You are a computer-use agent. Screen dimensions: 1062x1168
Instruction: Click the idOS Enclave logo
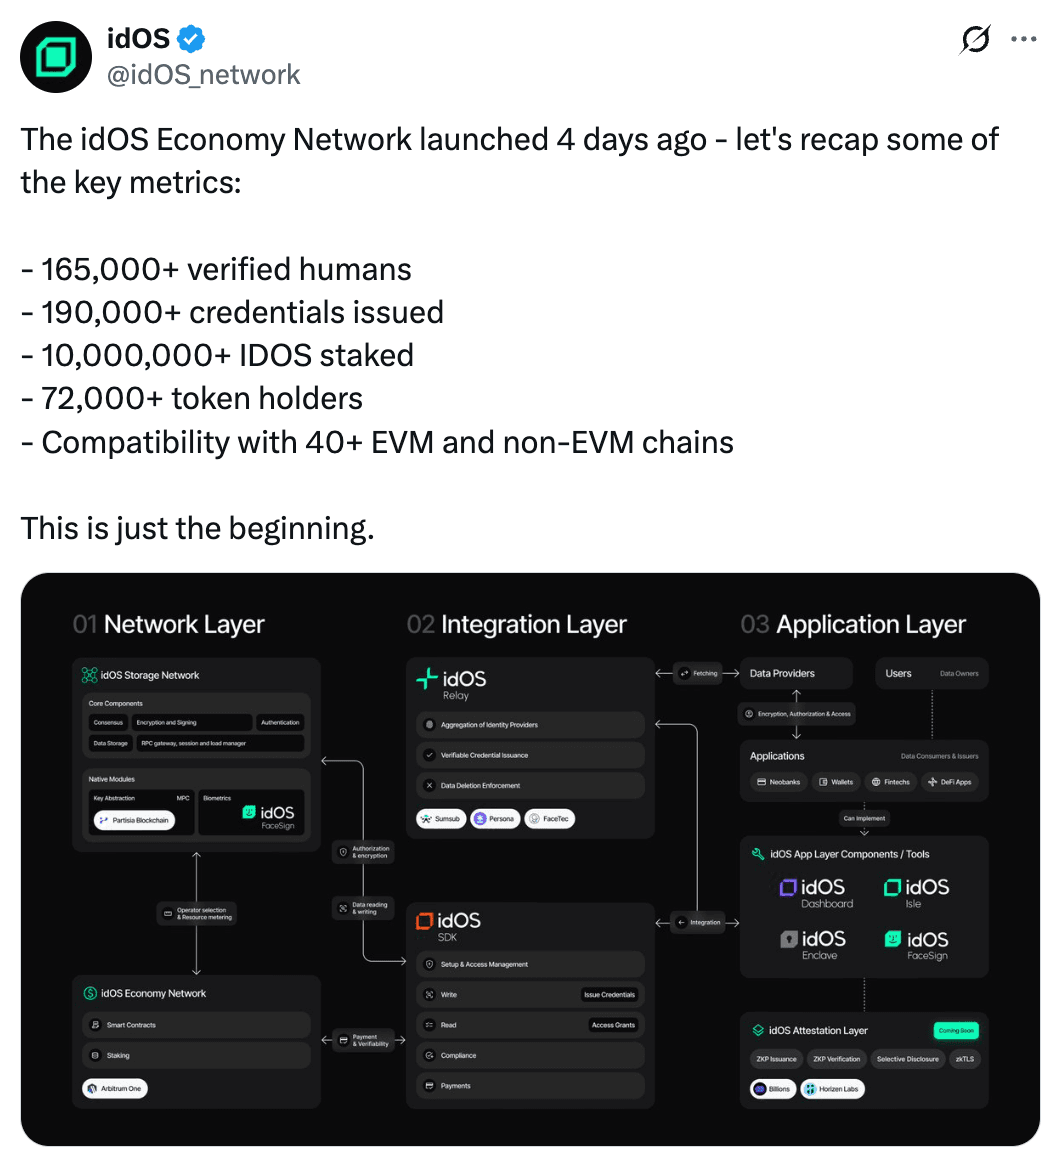click(x=813, y=943)
